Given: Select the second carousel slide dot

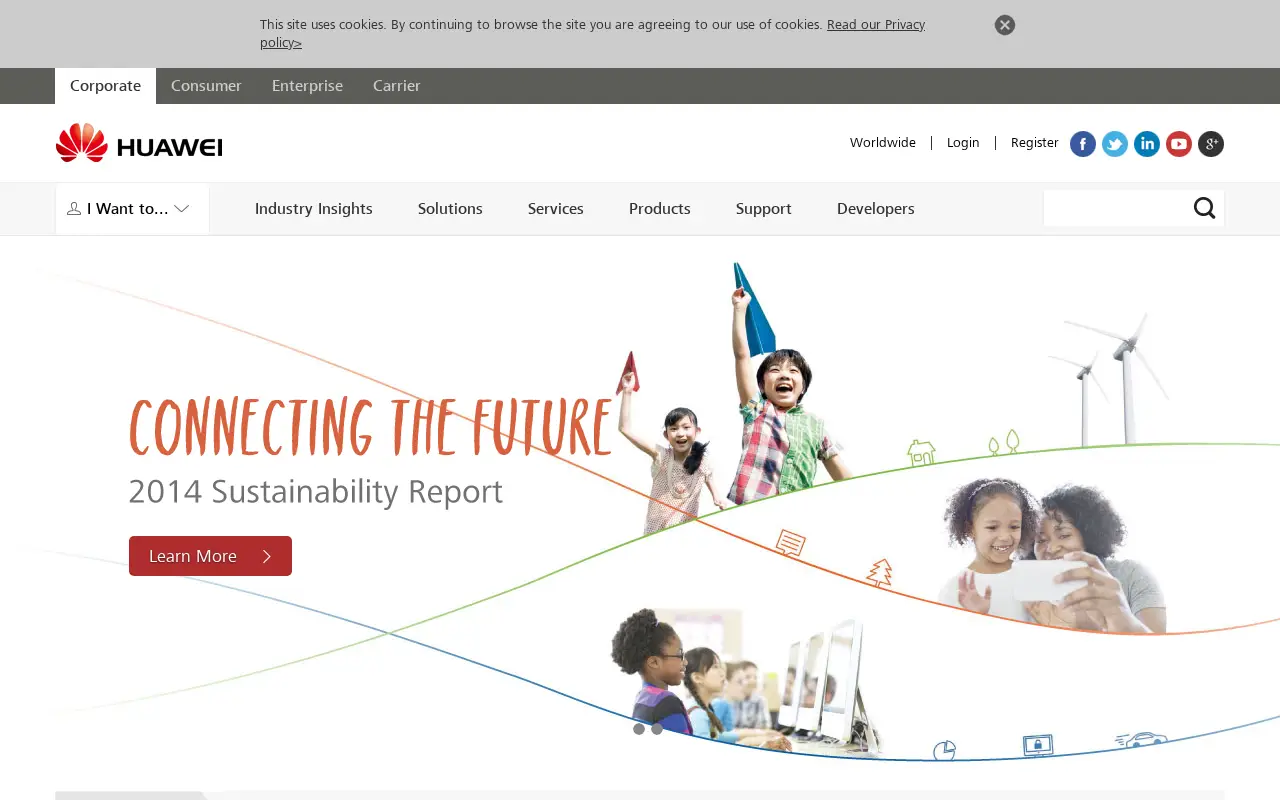Looking at the screenshot, I should [657, 729].
